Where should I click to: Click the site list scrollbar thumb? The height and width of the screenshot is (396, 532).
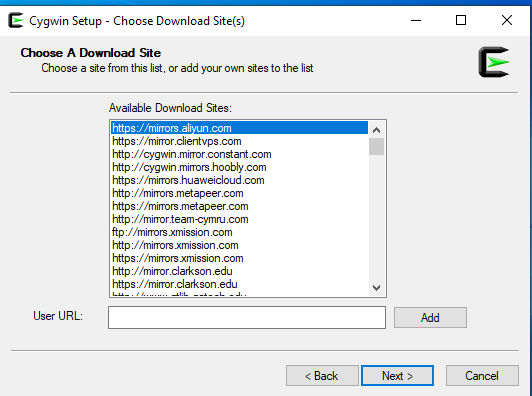click(x=376, y=146)
